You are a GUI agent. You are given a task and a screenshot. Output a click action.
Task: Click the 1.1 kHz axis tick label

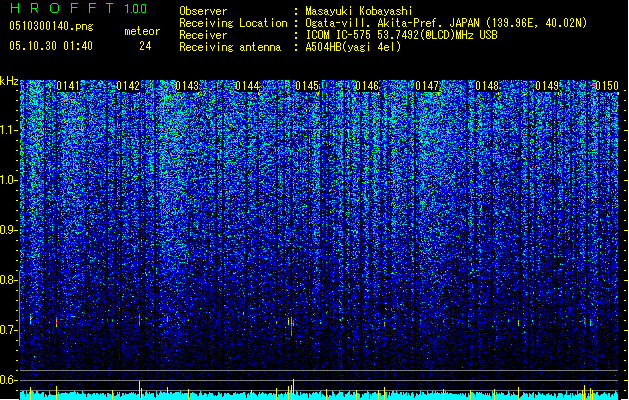click(9, 130)
